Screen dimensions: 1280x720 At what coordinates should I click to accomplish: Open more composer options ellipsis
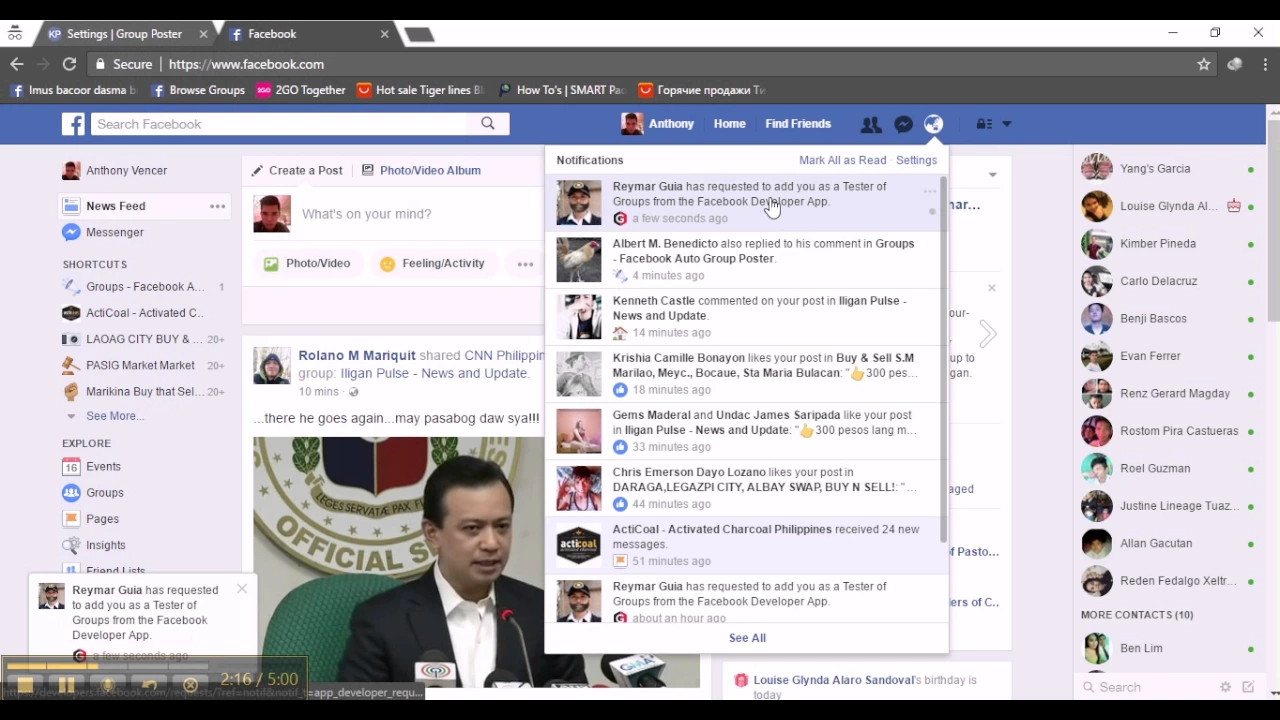525,264
